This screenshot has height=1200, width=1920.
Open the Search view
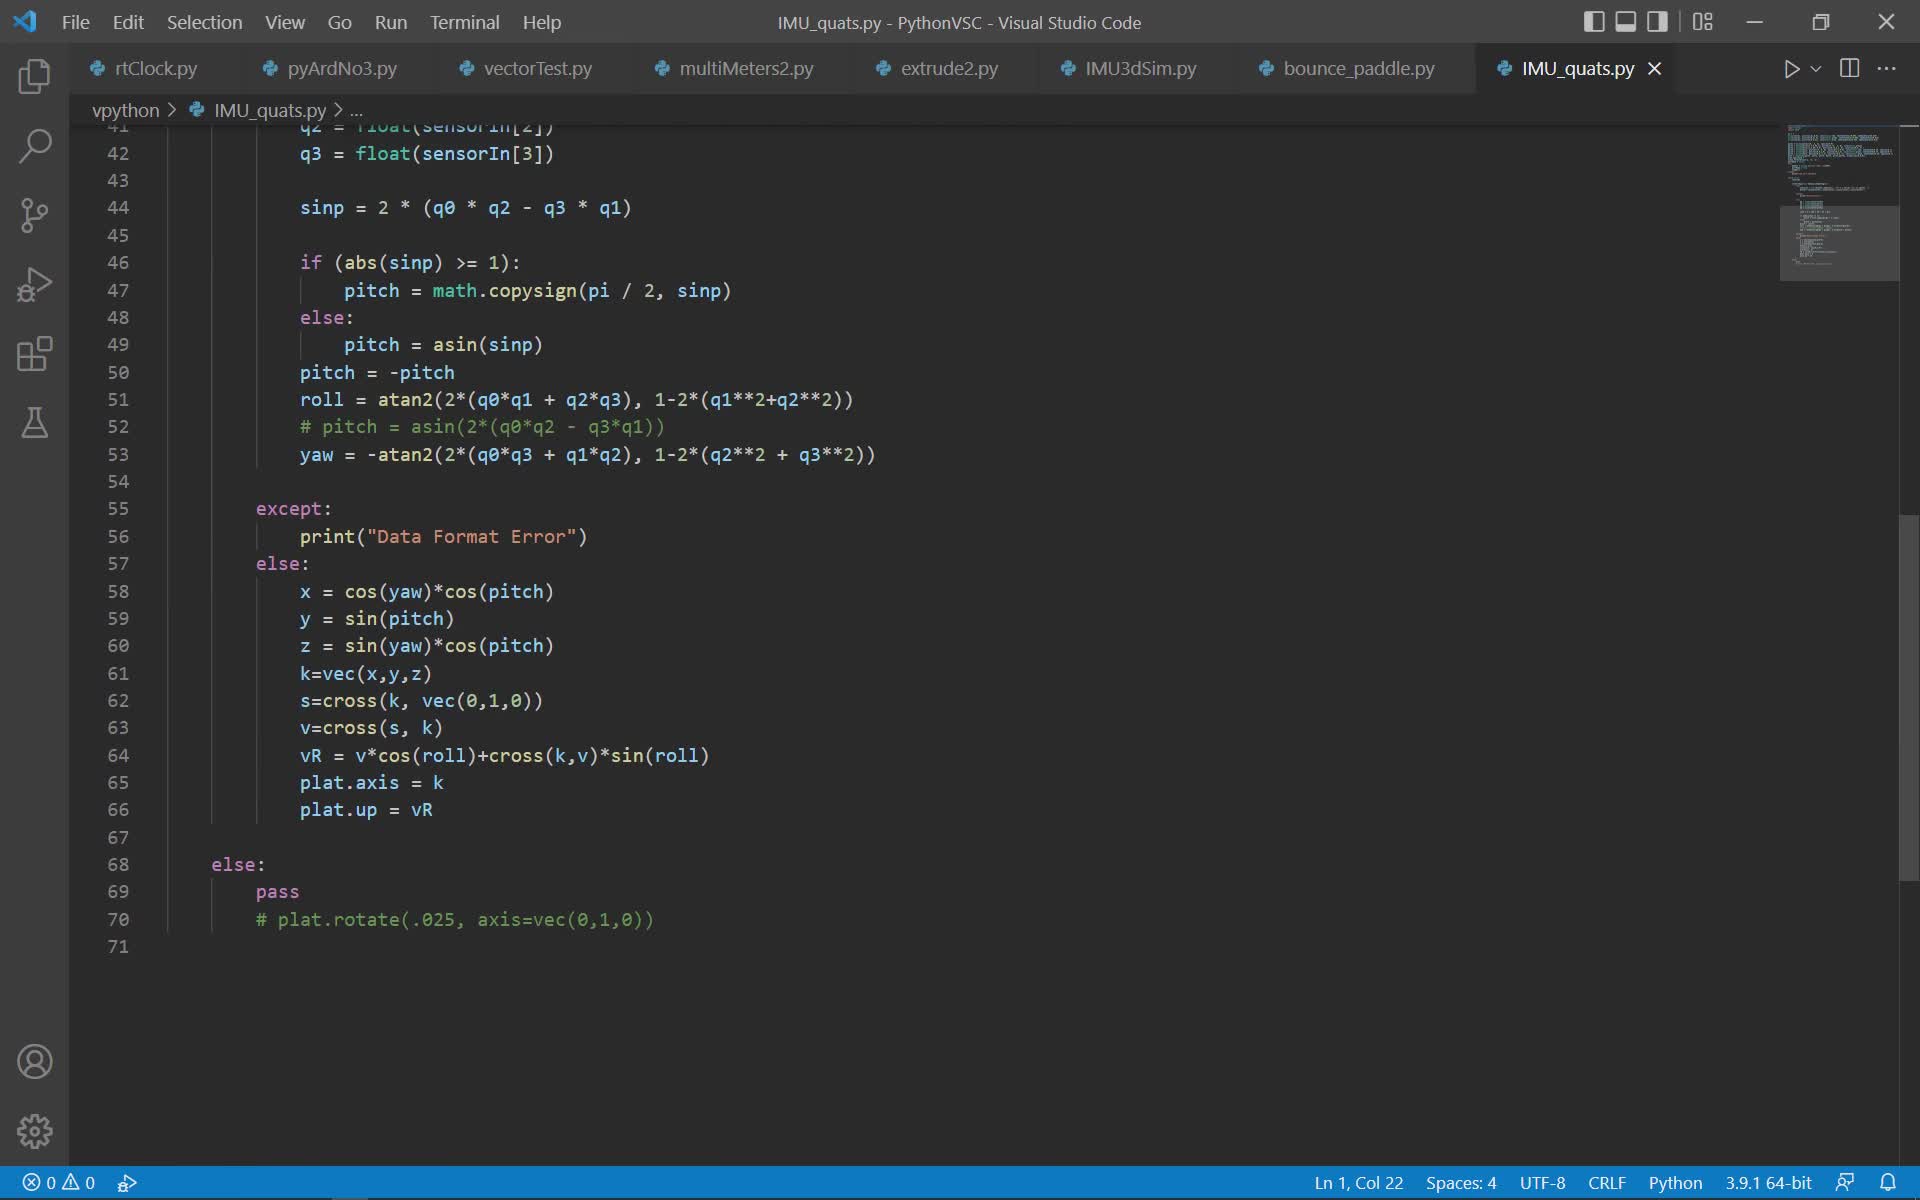click(x=34, y=146)
